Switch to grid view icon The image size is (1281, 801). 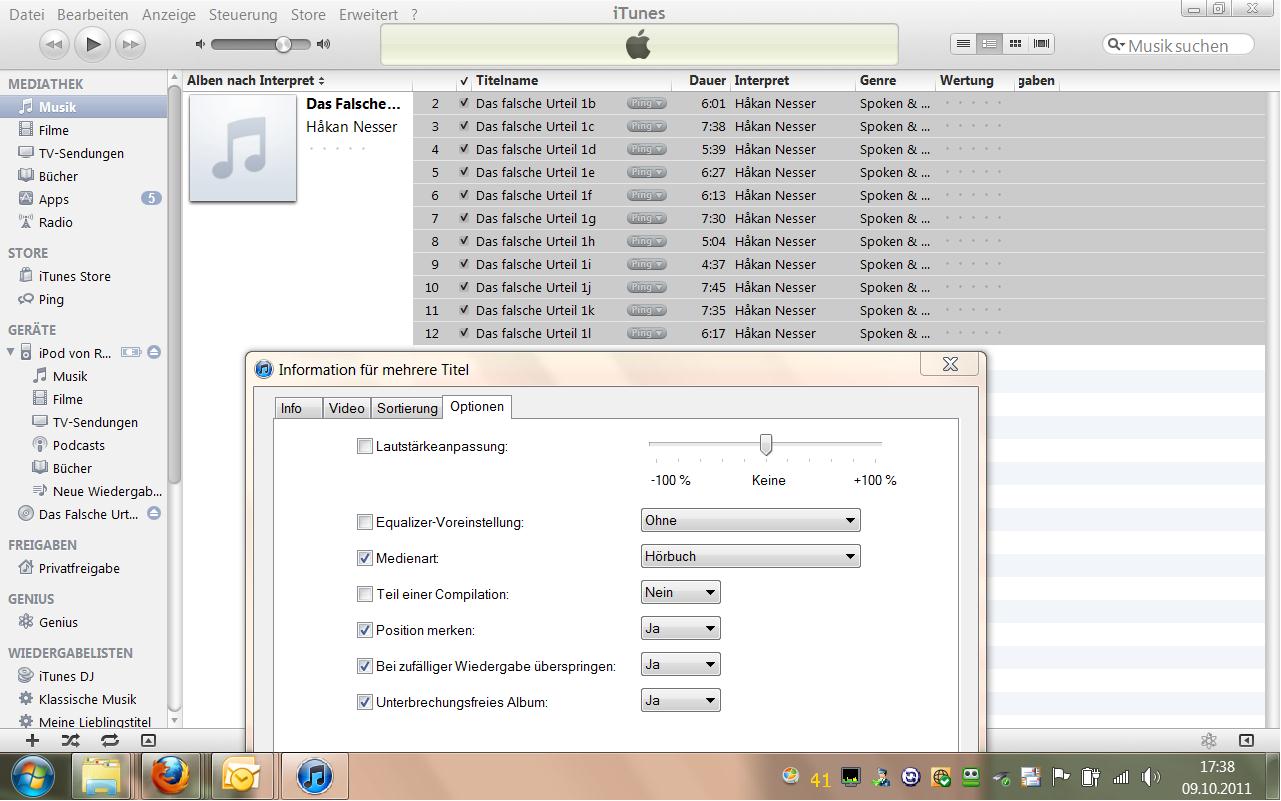[x=1015, y=44]
